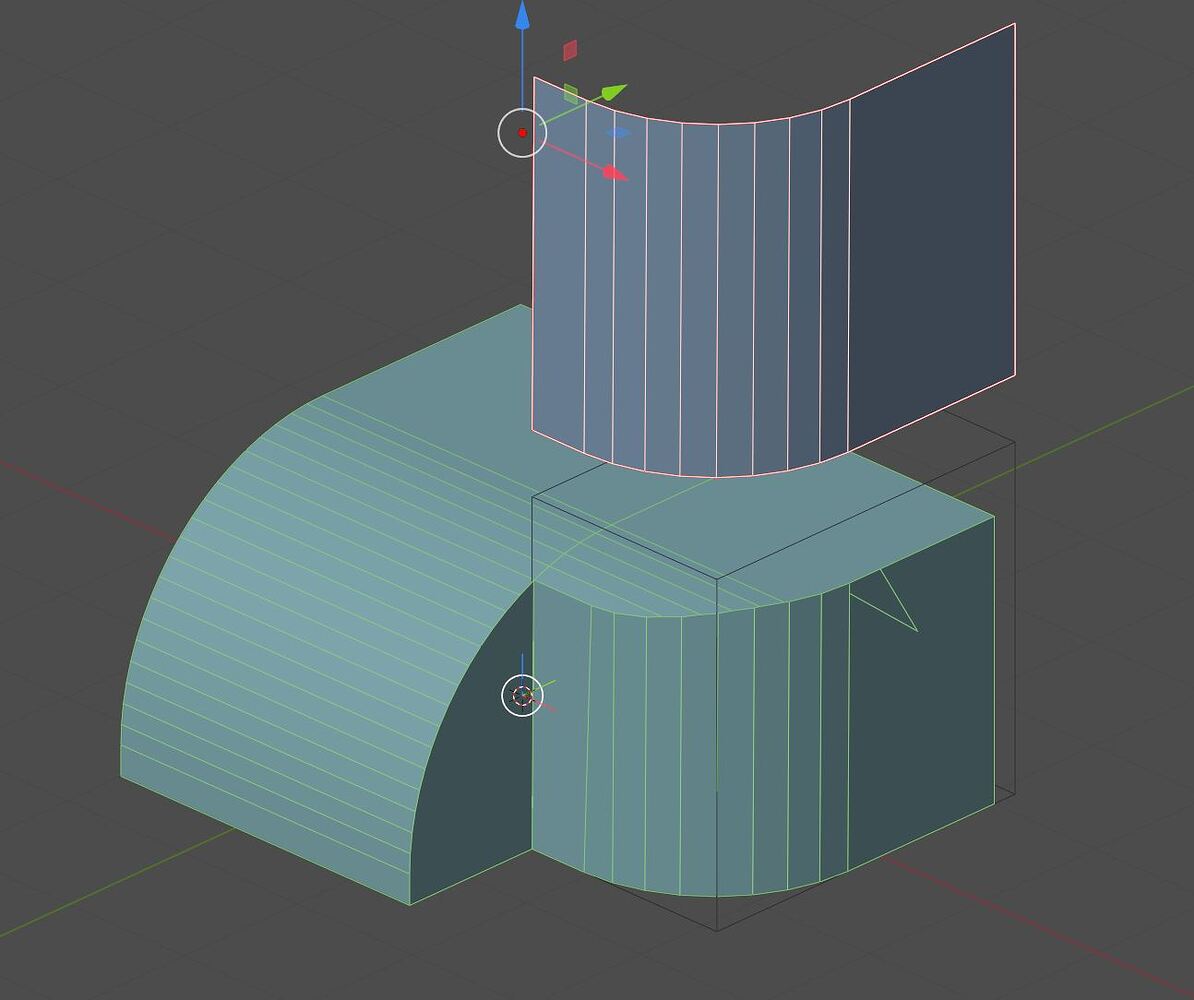Grab the green Y-axis move gizmo arrow
1194x1000 pixels.
pyautogui.click(x=614, y=92)
